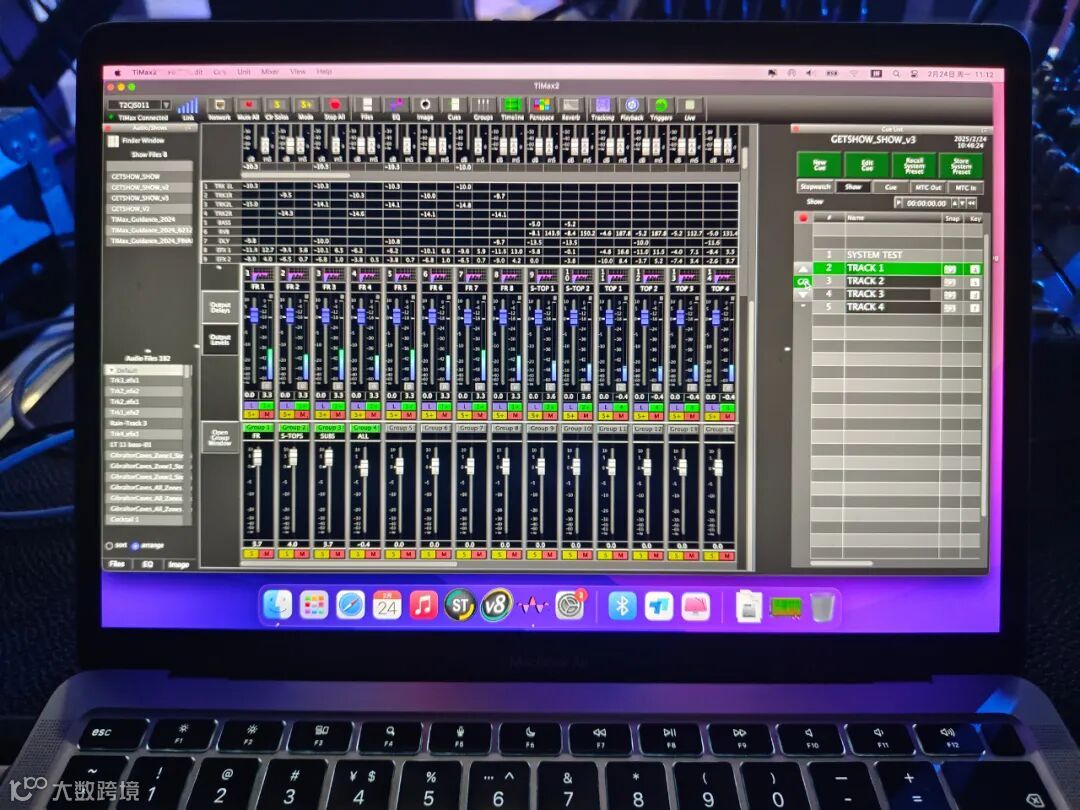Click Store System Preset
The image size is (1080, 810).
961,165
